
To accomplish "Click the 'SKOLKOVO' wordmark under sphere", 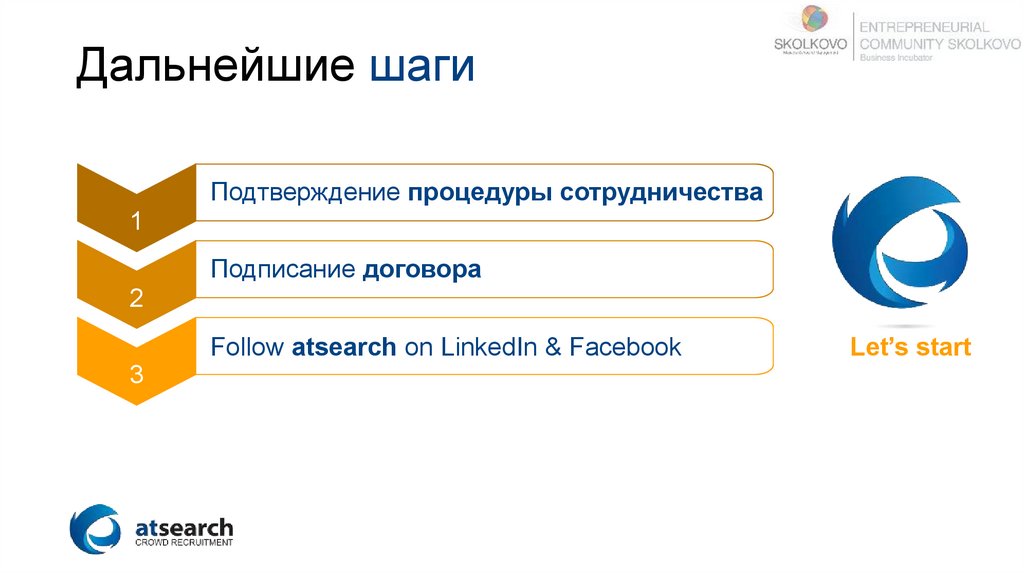I will coord(810,45).
